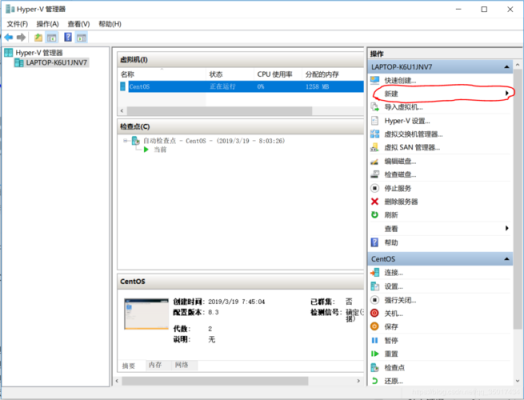Click the actions pane scroll down arrow
The width and height of the screenshot is (524, 400).
pyautogui.click(x=518, y=381)
